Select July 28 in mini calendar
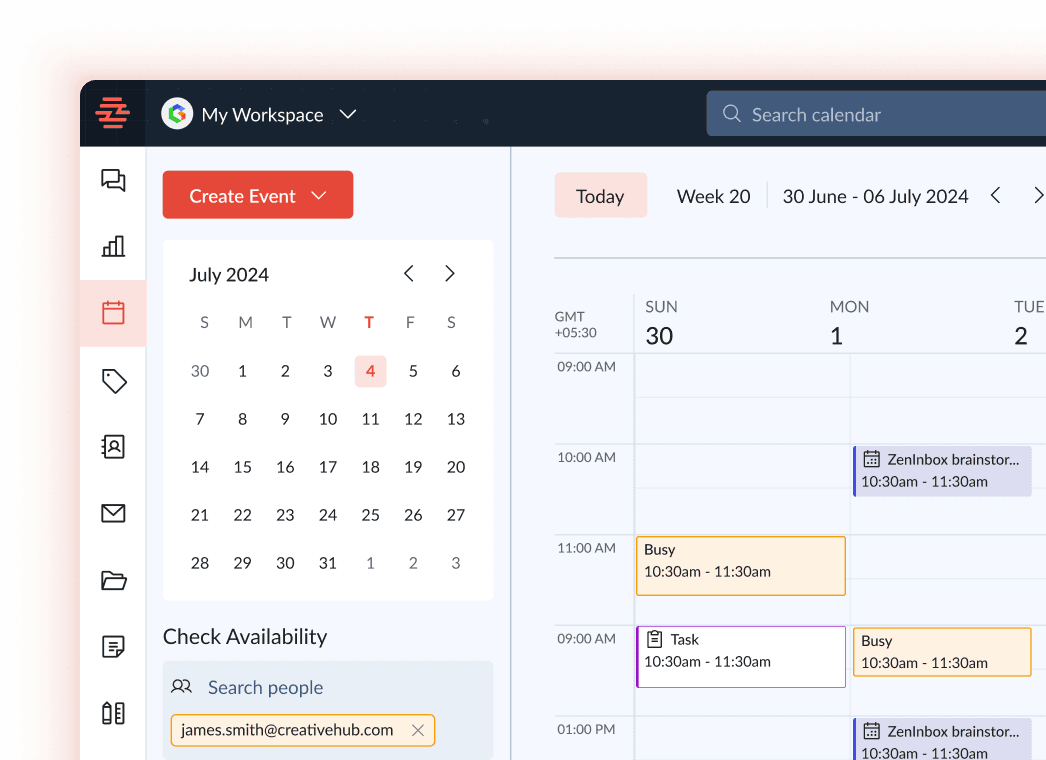The height and width of the screenshot is (760, 1046). click(x=200, y=563)
